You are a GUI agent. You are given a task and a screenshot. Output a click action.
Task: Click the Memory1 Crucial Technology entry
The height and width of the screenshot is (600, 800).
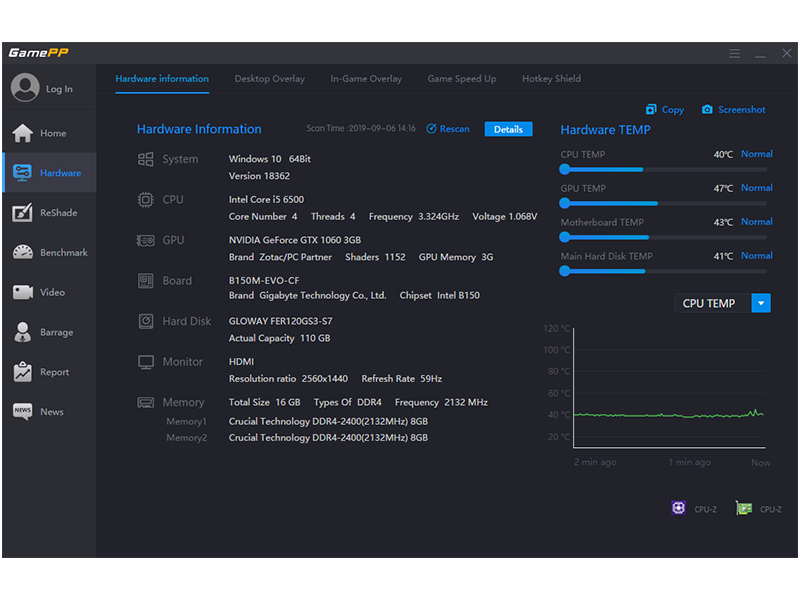click(x=328, y=421)
